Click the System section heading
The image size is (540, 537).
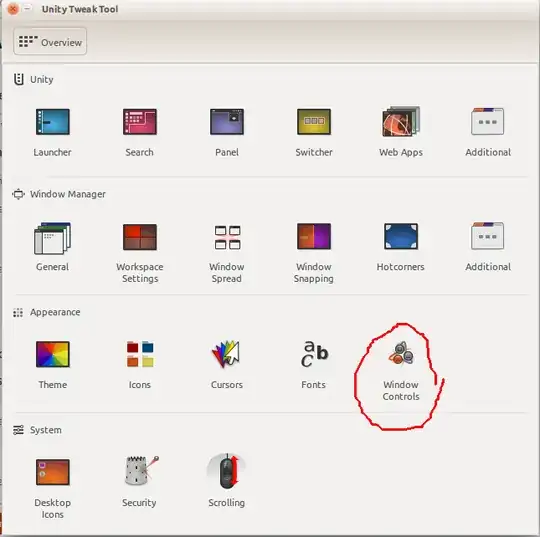coord(46,430)
